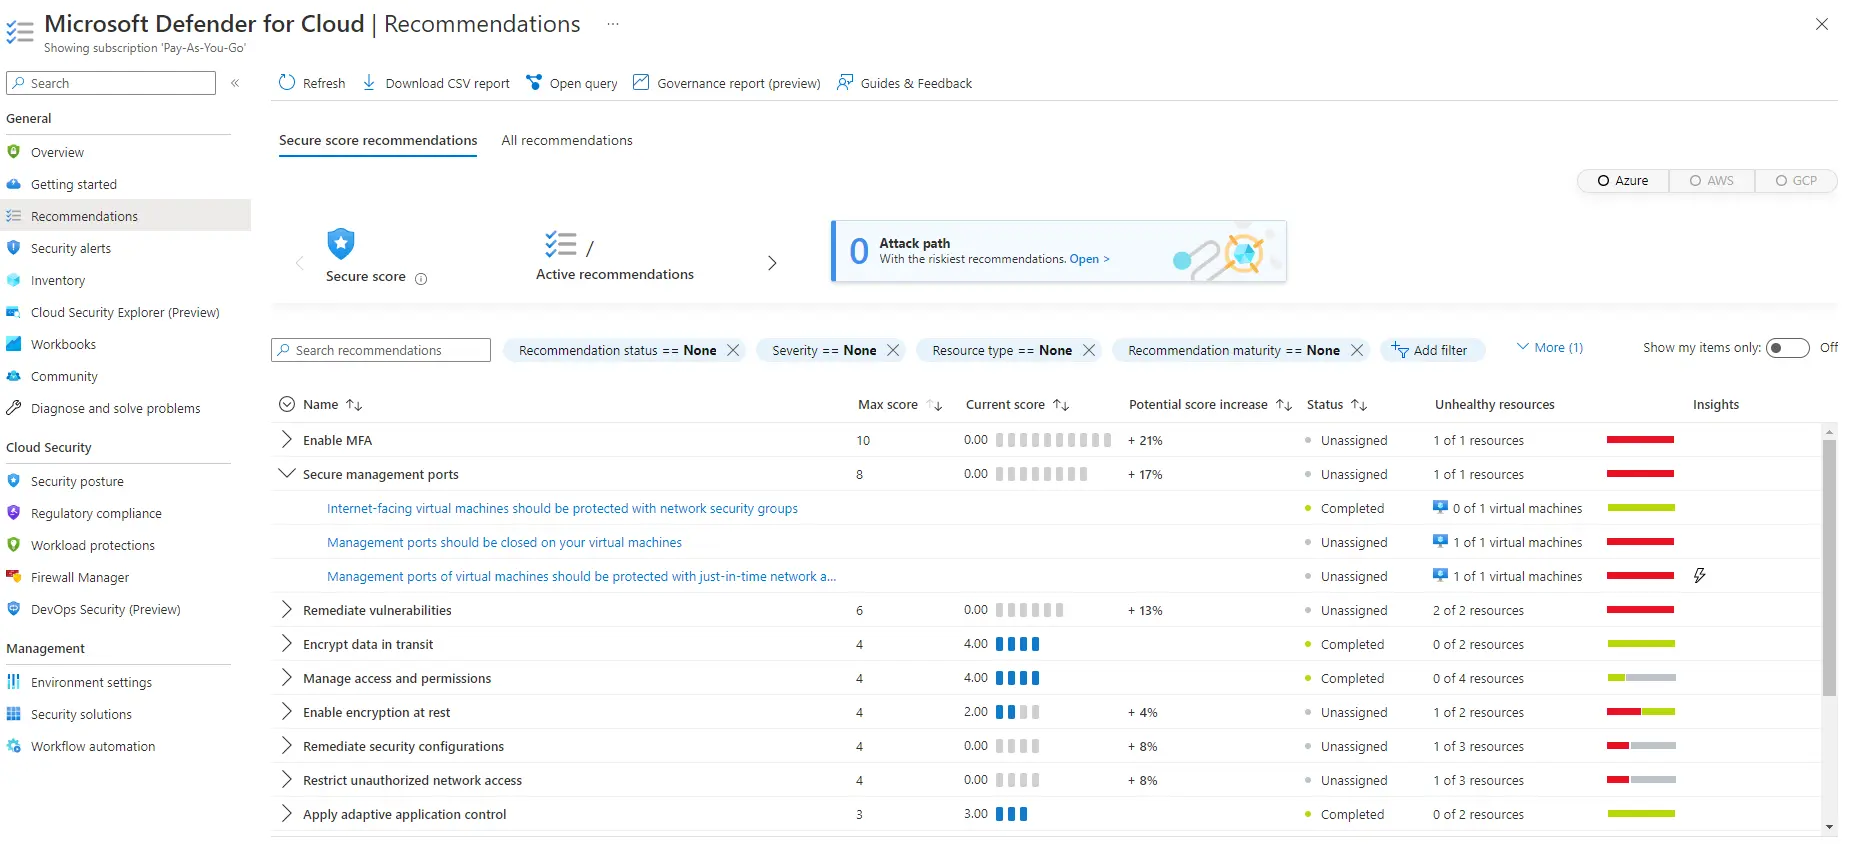Viewport: 1851px width, 856px height.
Task: Click the Secure score info icon
Action: point(421,279)
